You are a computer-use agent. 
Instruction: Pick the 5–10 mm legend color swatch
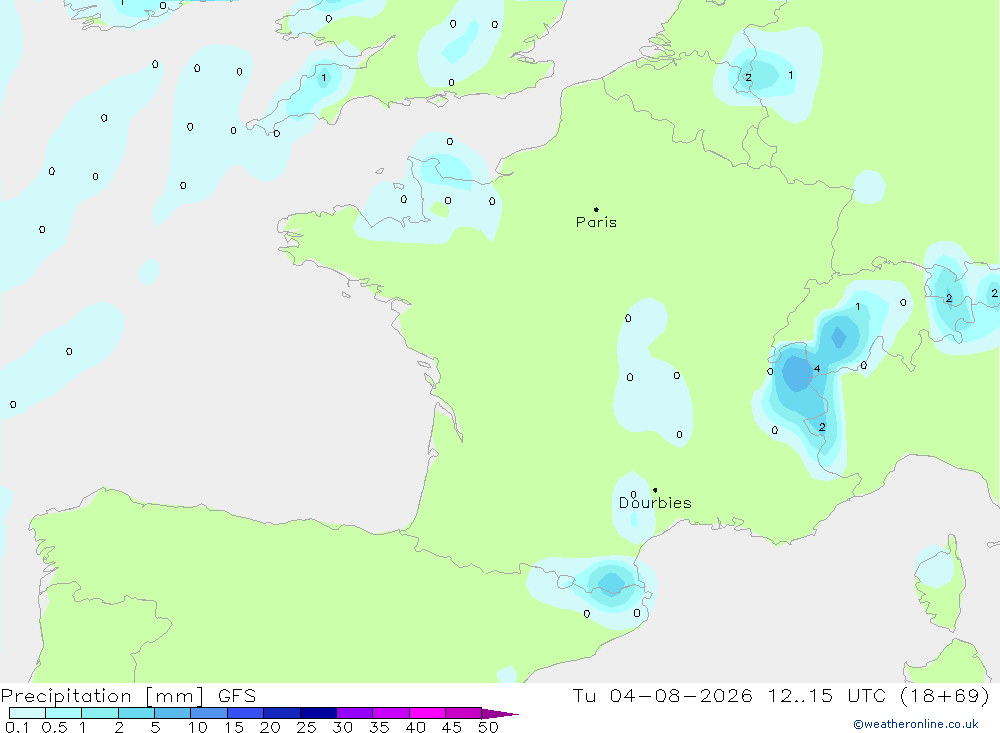(173, 713)
